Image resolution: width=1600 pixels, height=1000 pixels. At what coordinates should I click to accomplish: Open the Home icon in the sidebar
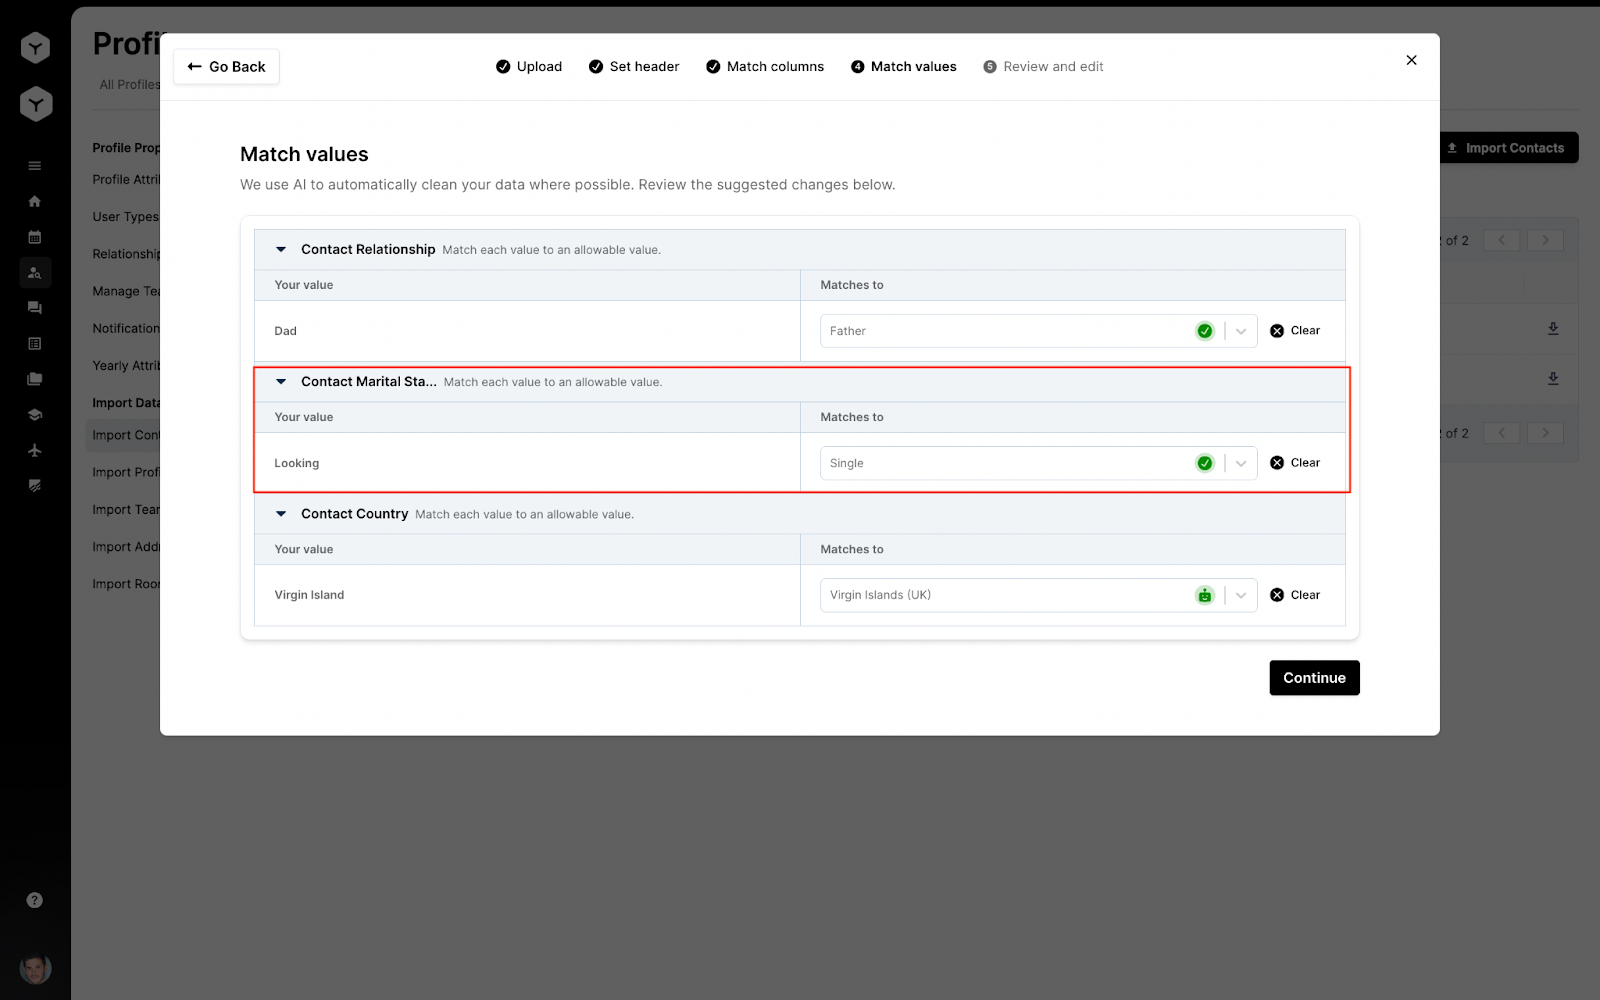[x=34, y=201]
